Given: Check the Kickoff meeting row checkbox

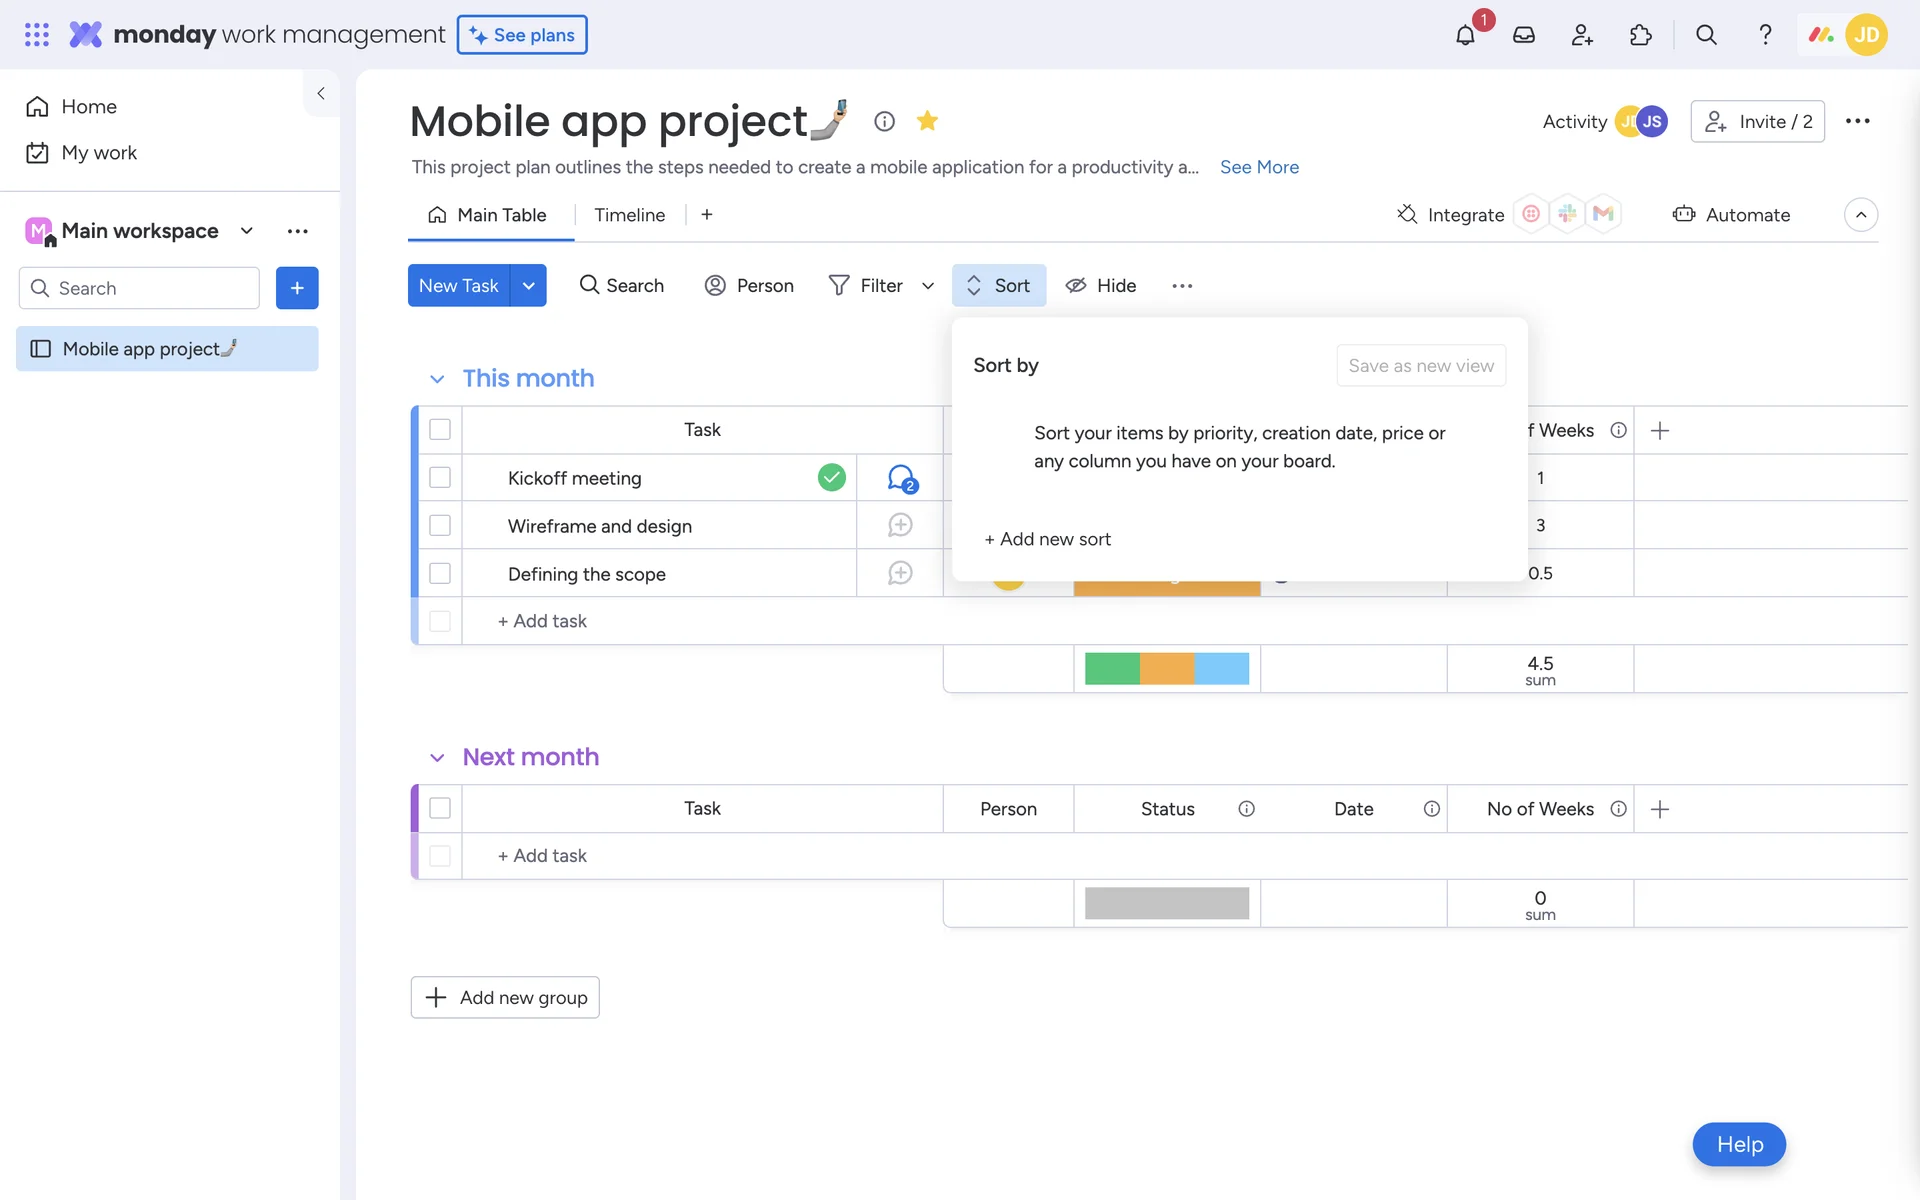Looking at the screenshot, I should (x=440, y=478).
